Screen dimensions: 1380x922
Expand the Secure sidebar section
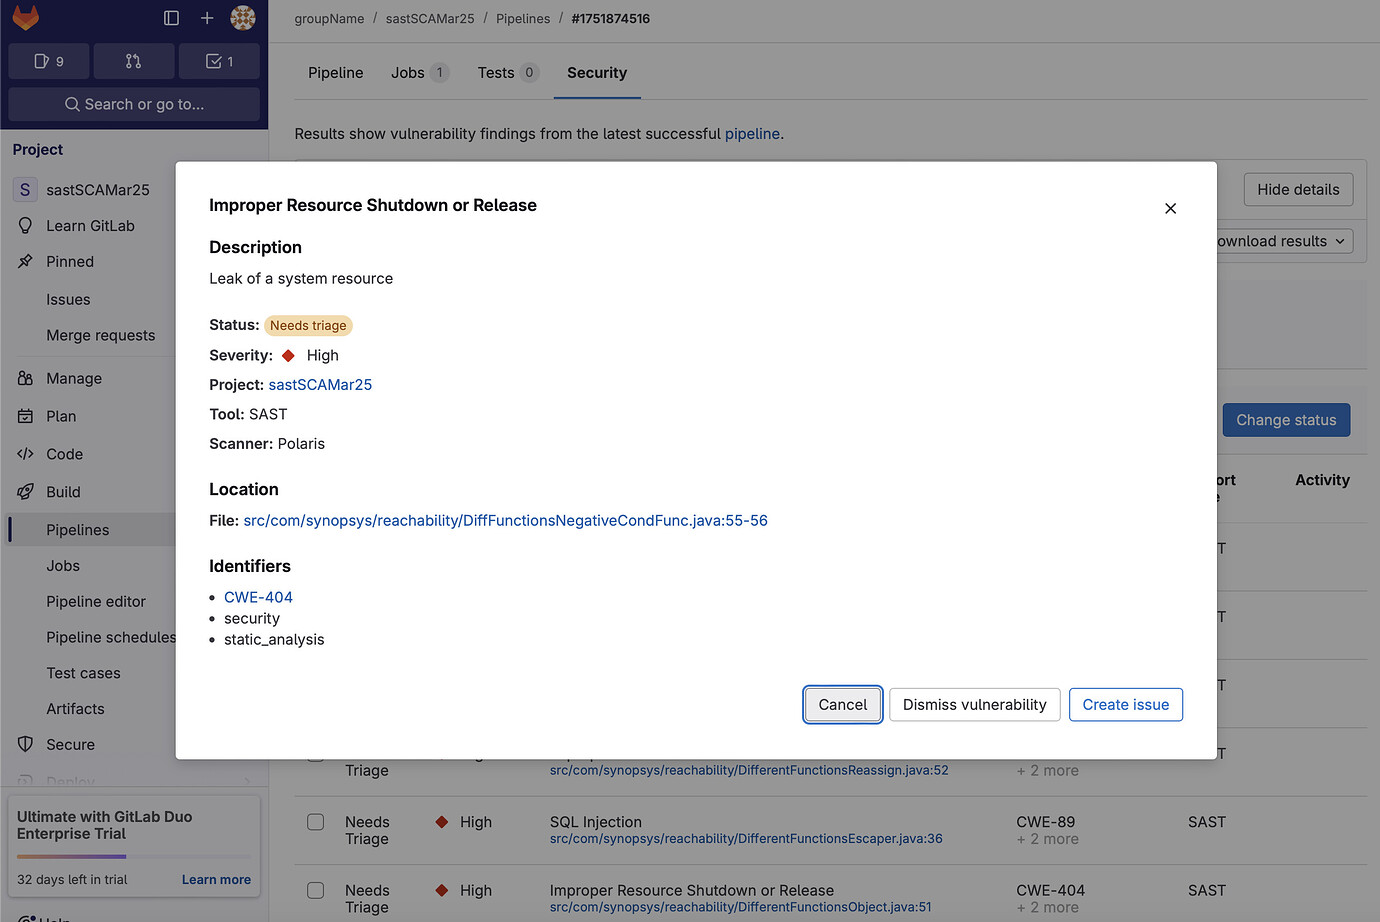coord(70,745)
